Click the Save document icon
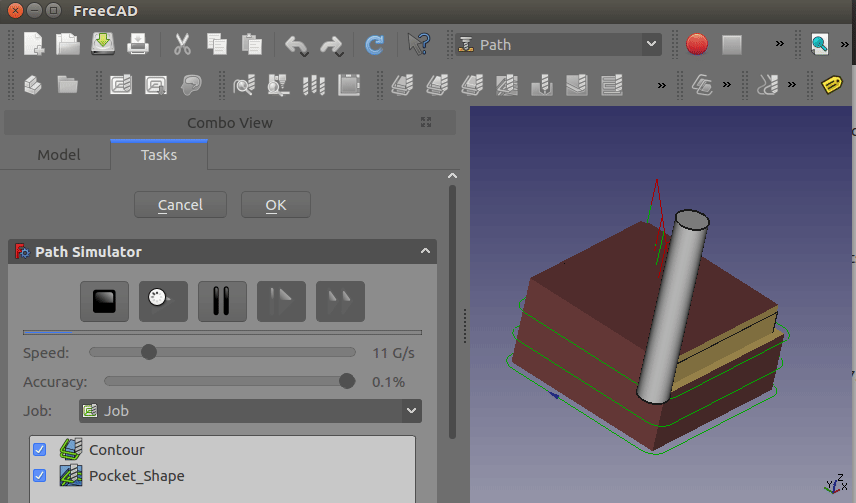 tap(103, 44)
